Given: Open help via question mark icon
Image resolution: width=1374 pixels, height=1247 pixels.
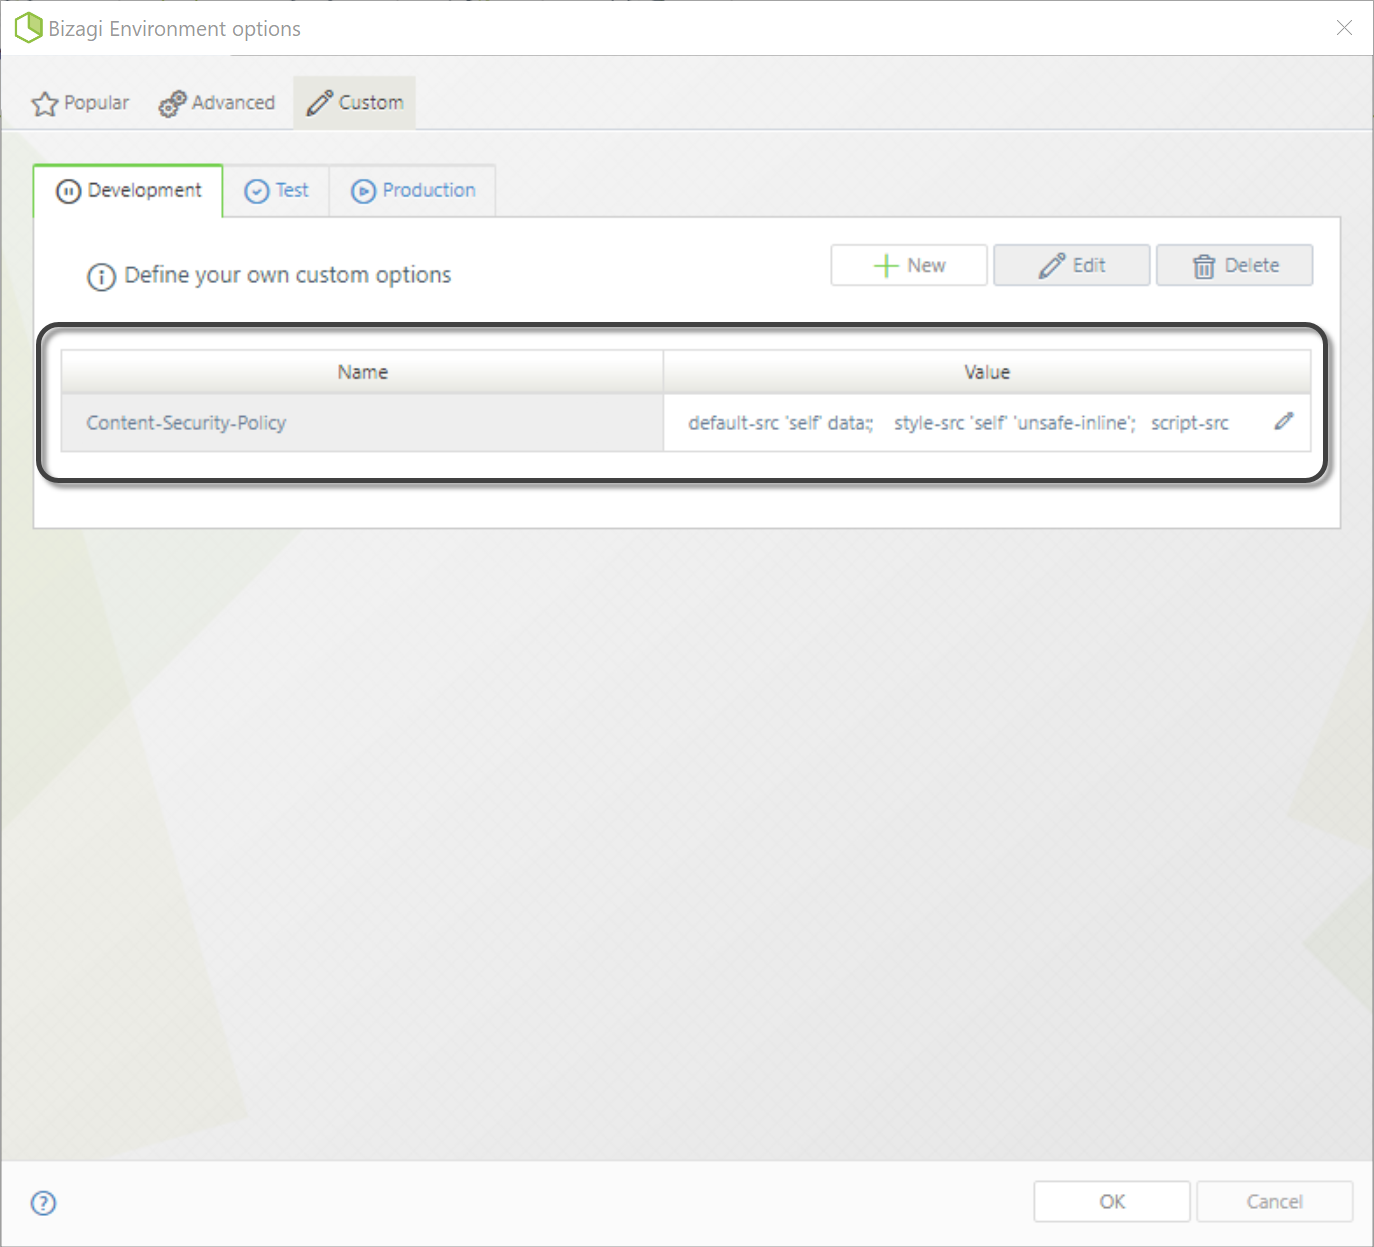Looking at the screenshot, I should tap(44, 1203).
